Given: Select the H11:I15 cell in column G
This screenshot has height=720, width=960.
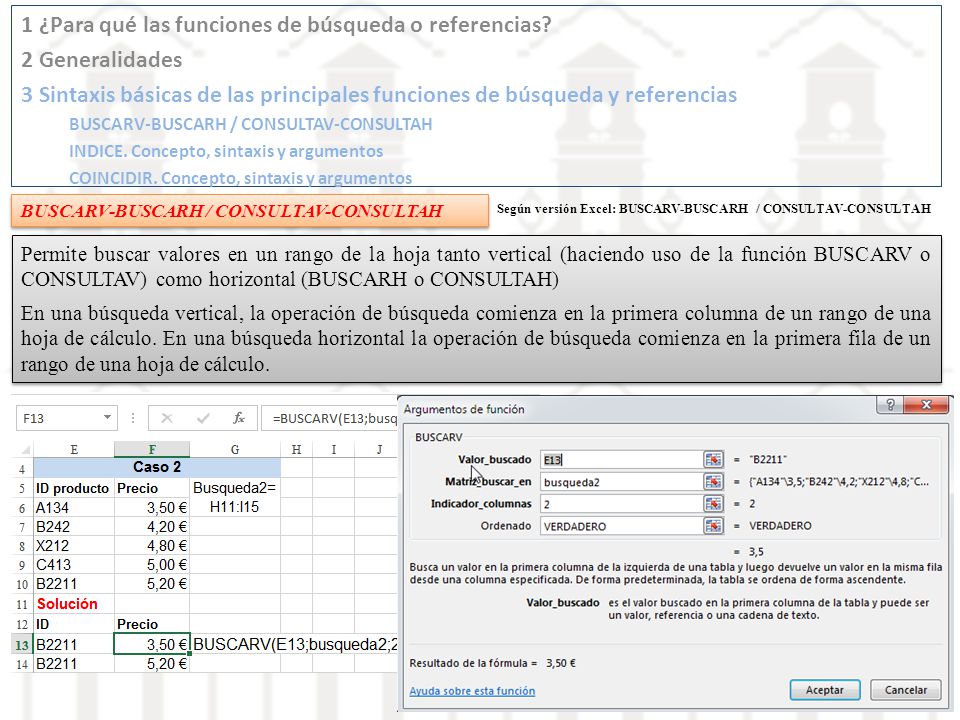Looking at the screenshot, I should coord(235,508).
